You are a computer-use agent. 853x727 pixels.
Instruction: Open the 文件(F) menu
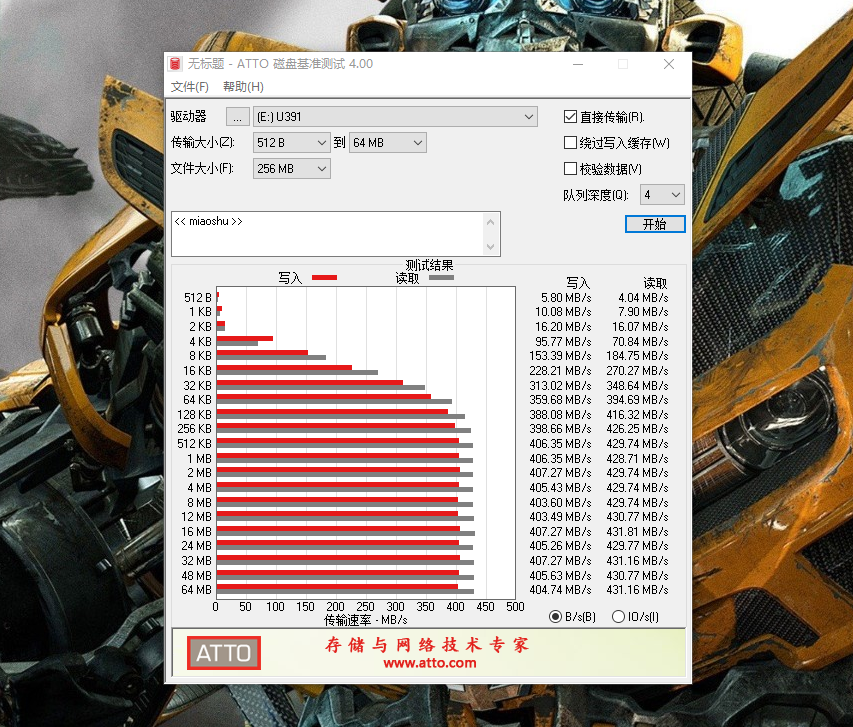point(190,86)
